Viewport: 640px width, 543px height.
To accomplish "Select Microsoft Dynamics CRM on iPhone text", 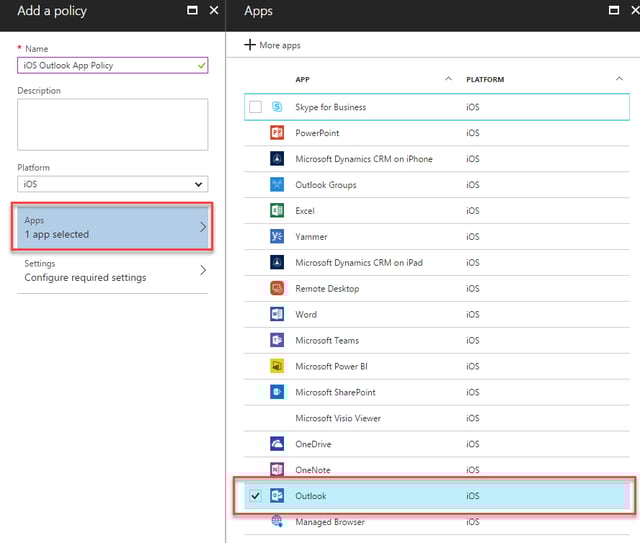I will [364, 159].
